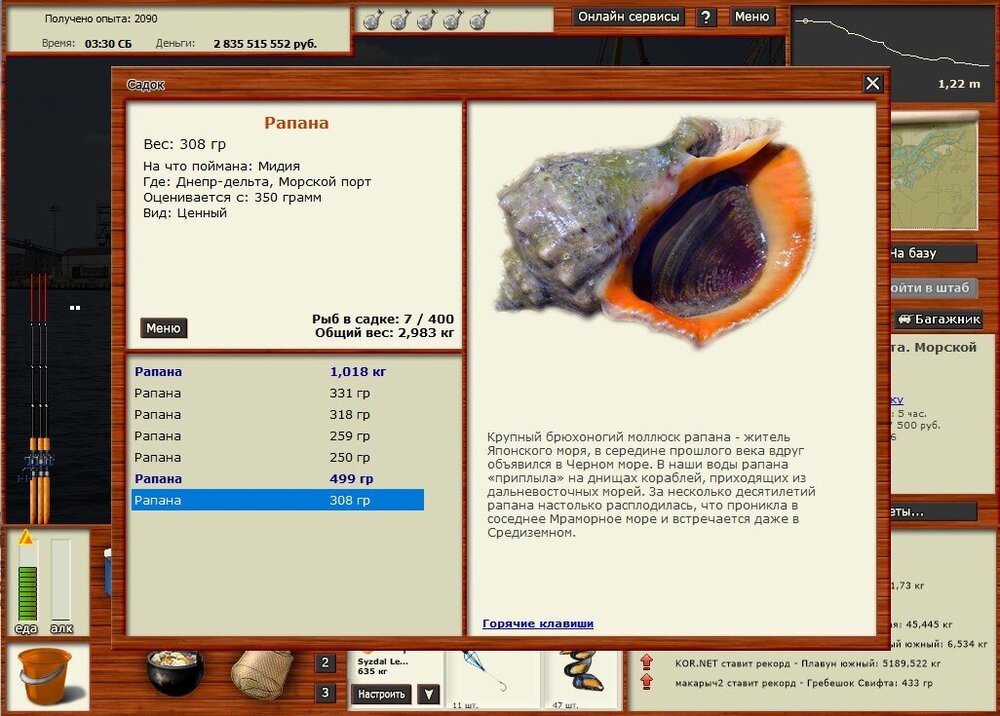Screen dimensions: 1000x716
Task: Open the Горячие клавиши link
Action: pos(538,624)
